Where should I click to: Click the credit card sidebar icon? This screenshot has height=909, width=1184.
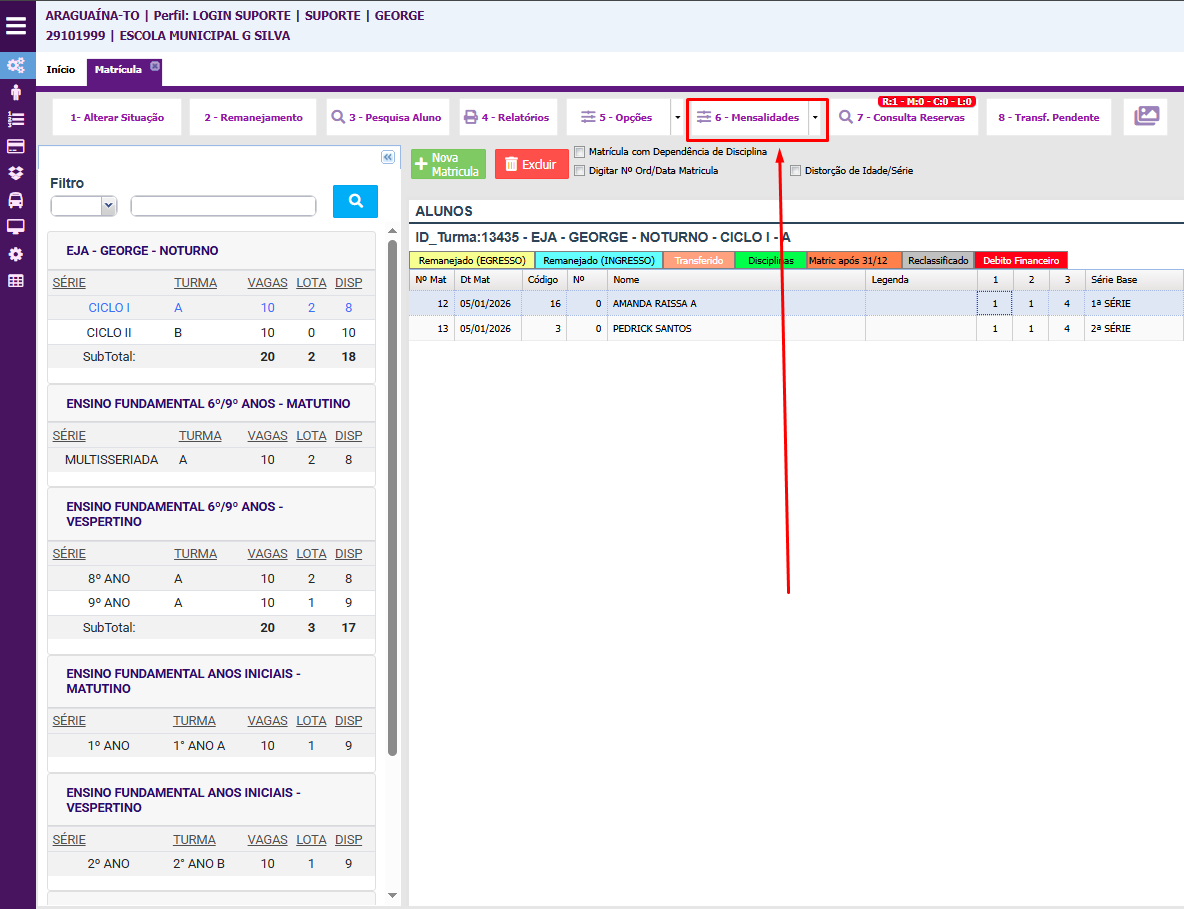16,146
